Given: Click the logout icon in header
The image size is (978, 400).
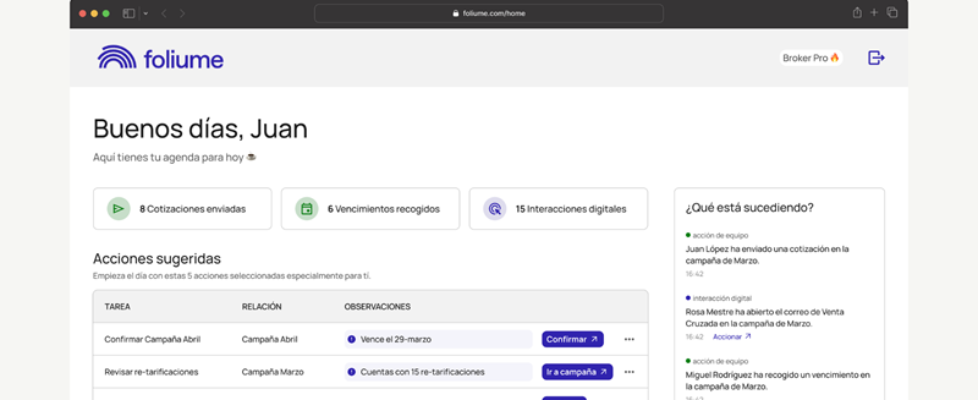Looking at the screenshot, I should (x=876, y=58).
